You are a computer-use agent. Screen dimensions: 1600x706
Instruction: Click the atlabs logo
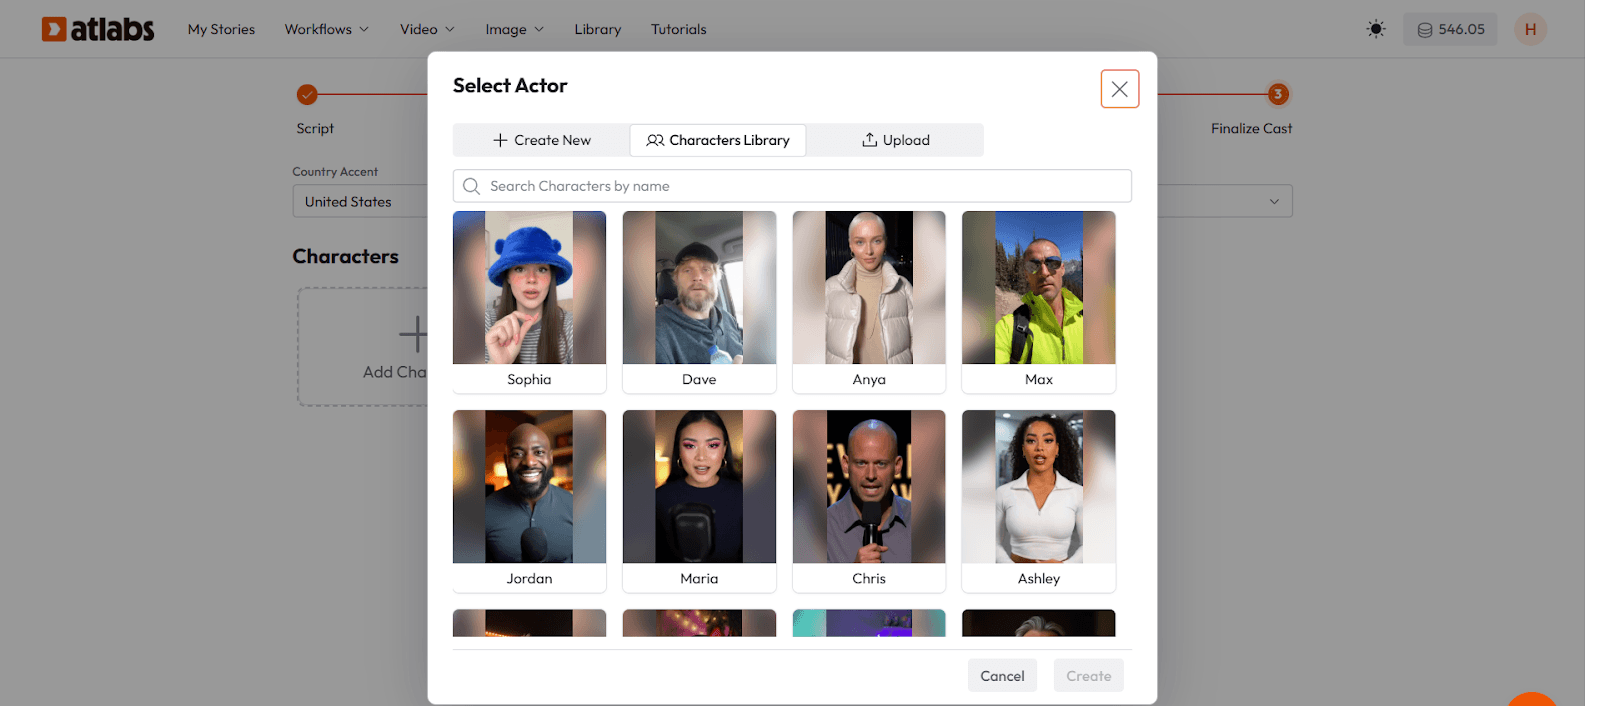pyautogui.click(x=98, y=29)
